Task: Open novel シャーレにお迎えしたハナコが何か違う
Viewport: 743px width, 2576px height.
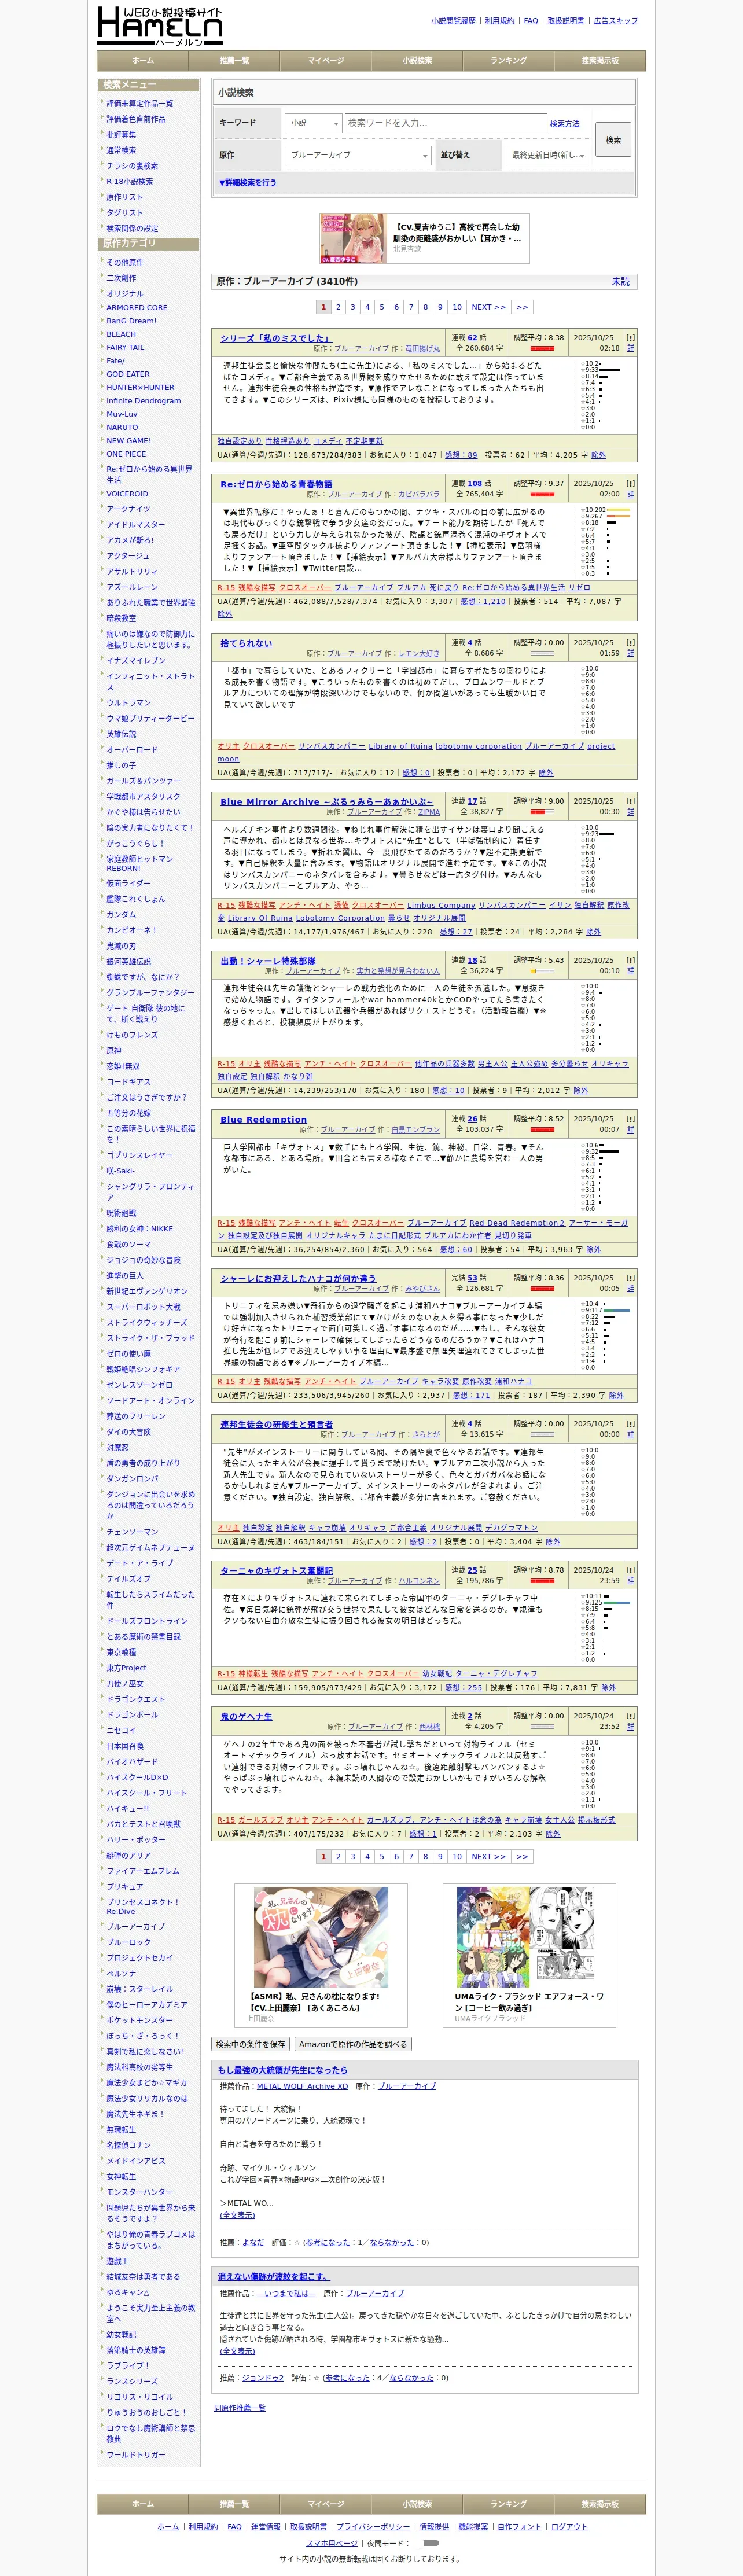Action: pos(298,1279)
